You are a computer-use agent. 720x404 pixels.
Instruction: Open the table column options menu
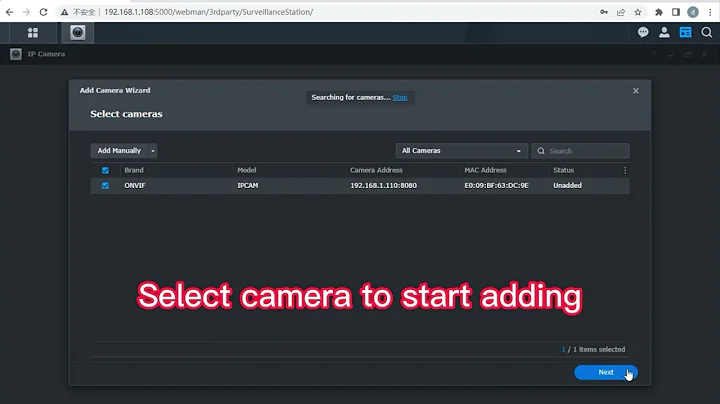tap(625, 170)
